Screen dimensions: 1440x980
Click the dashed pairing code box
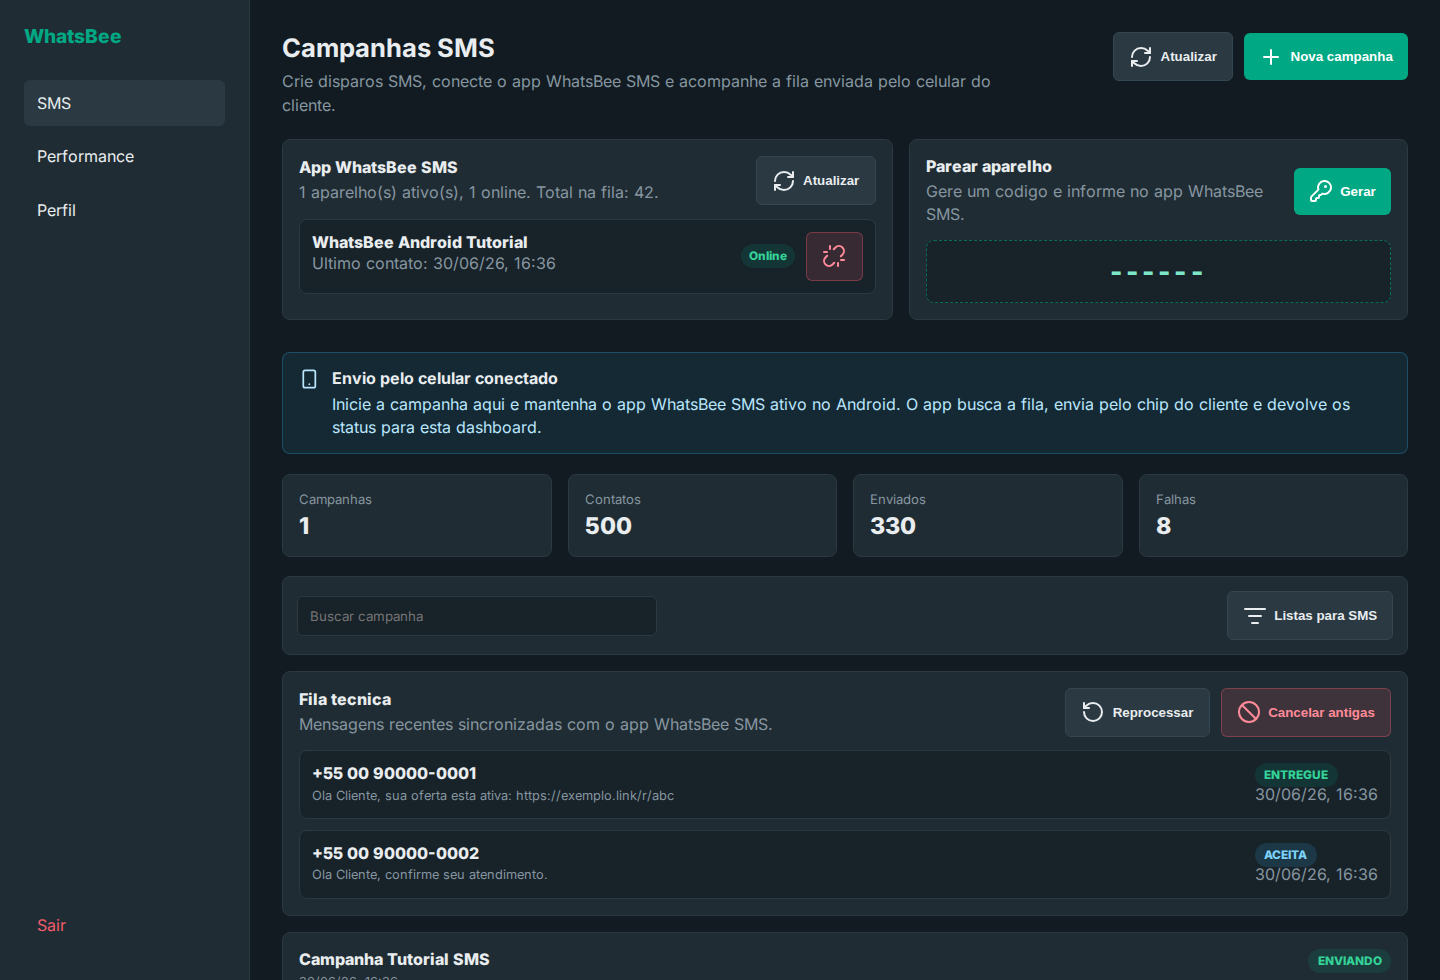pos(1158,272)
